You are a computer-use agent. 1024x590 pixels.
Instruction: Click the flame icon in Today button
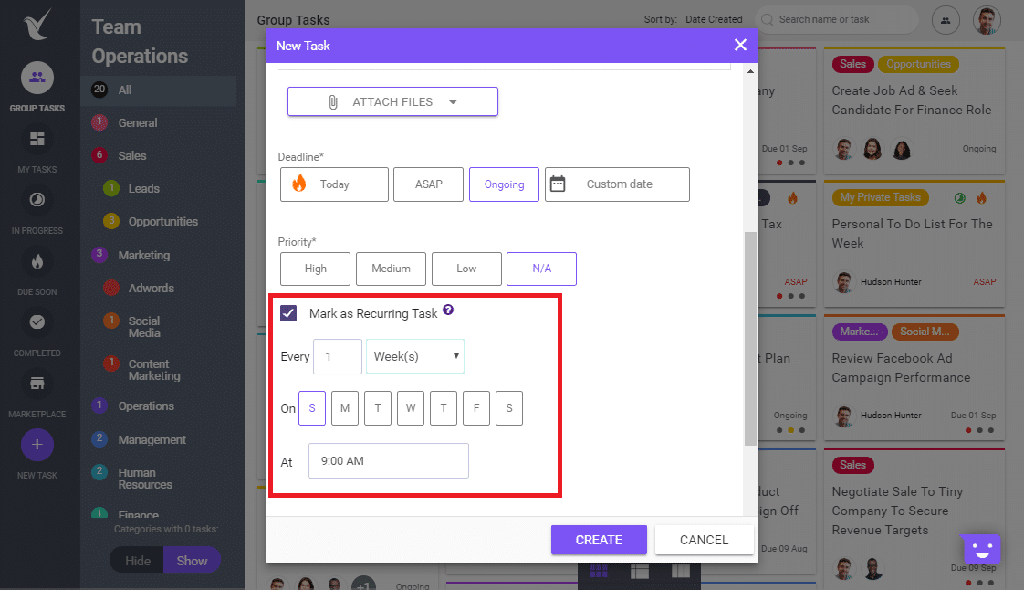click(x=299, y=183)
